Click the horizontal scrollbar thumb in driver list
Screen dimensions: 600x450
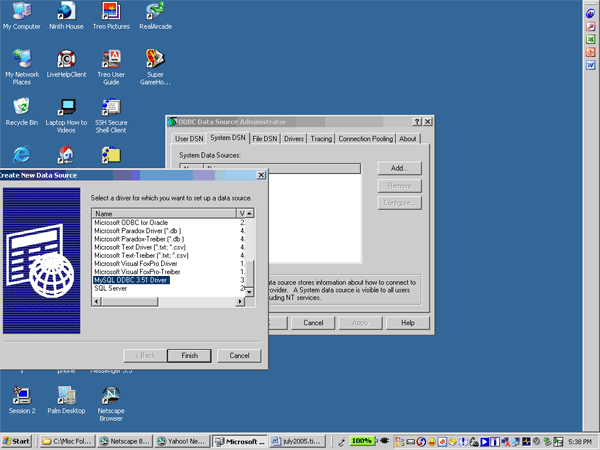(x=129, y=302)
